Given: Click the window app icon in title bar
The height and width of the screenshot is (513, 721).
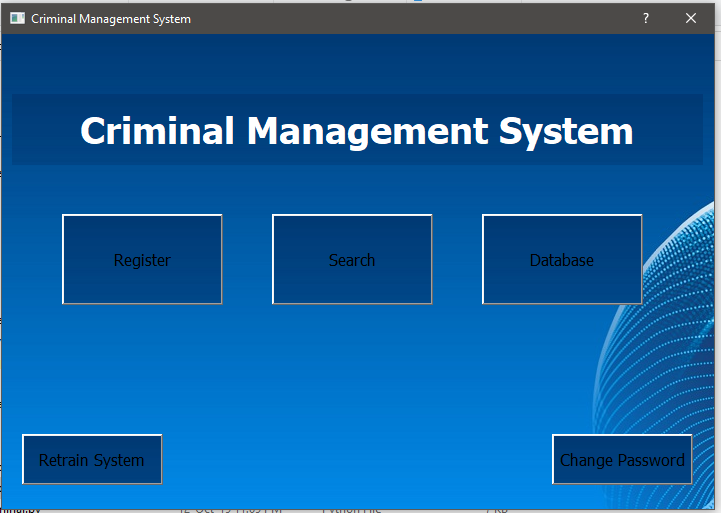Looking at the screenshot, I should (x=17, y=18).
